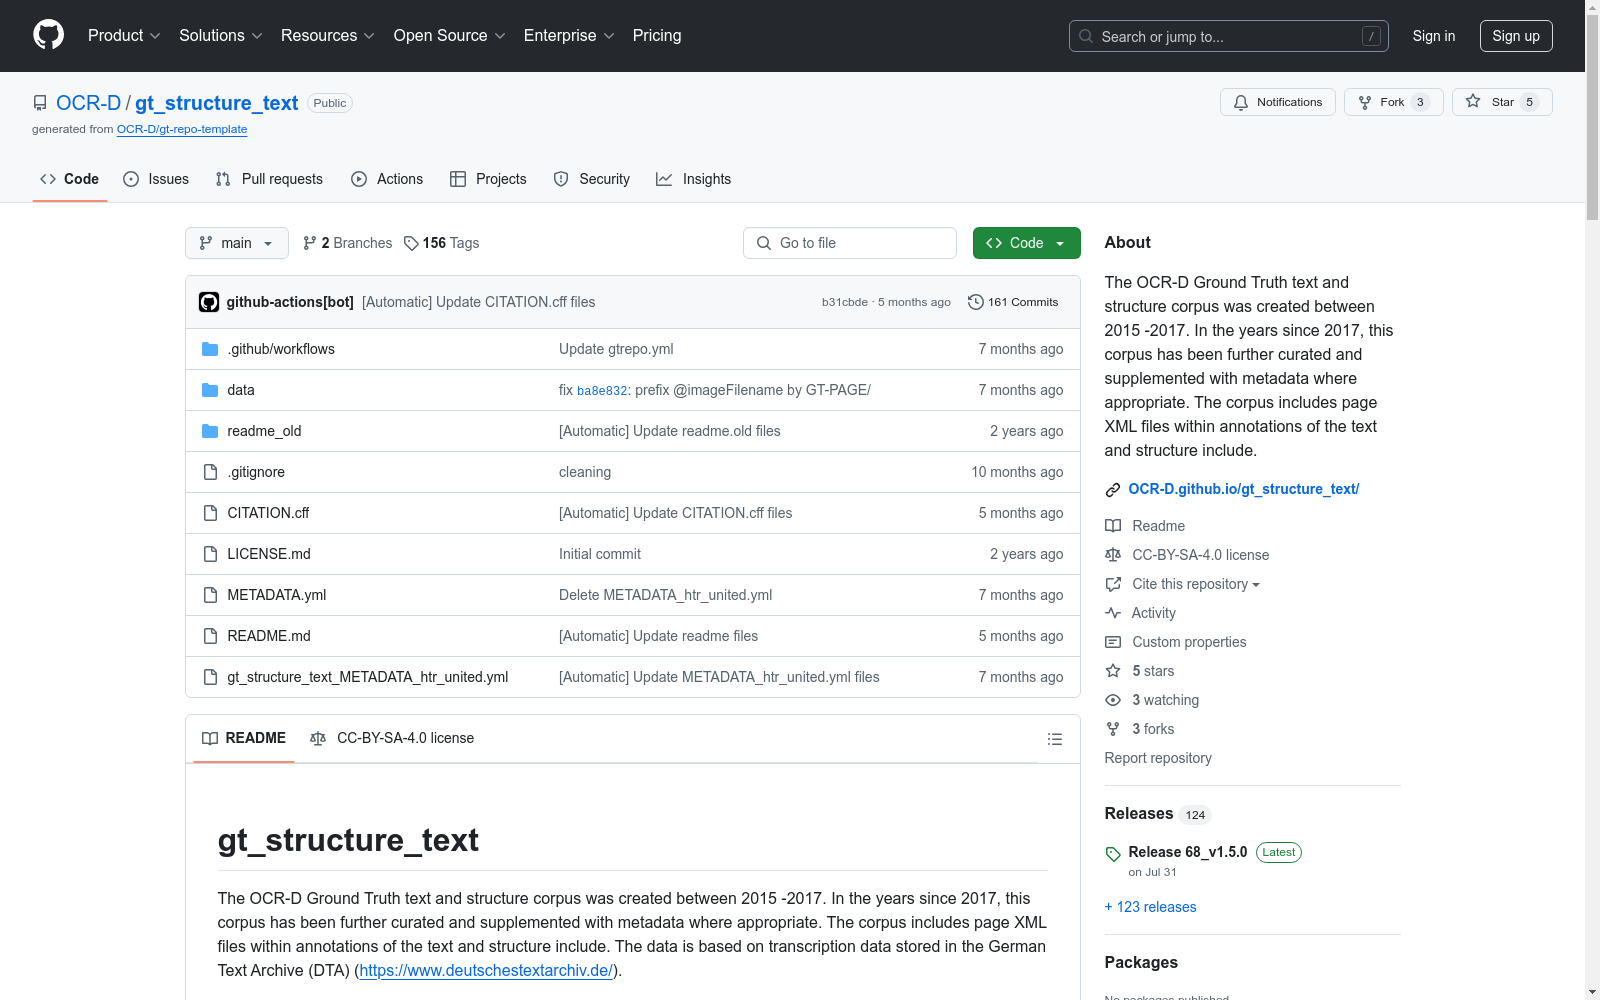View 2 Branches
Viewport: 1600px width, 1000px height.
pos(347,243)
